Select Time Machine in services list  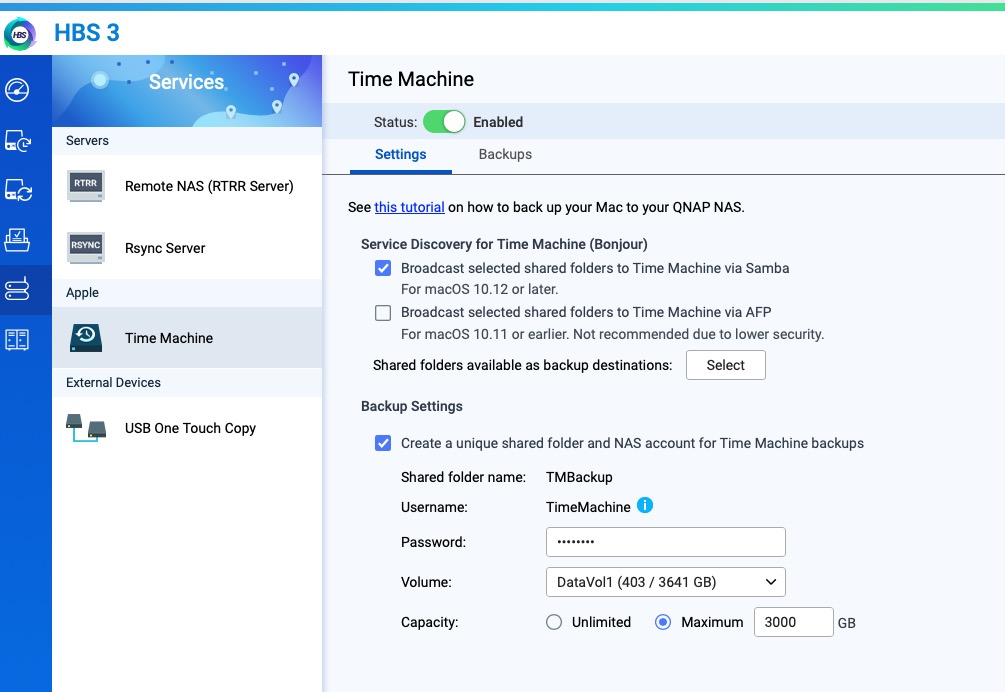pos(187,338)
